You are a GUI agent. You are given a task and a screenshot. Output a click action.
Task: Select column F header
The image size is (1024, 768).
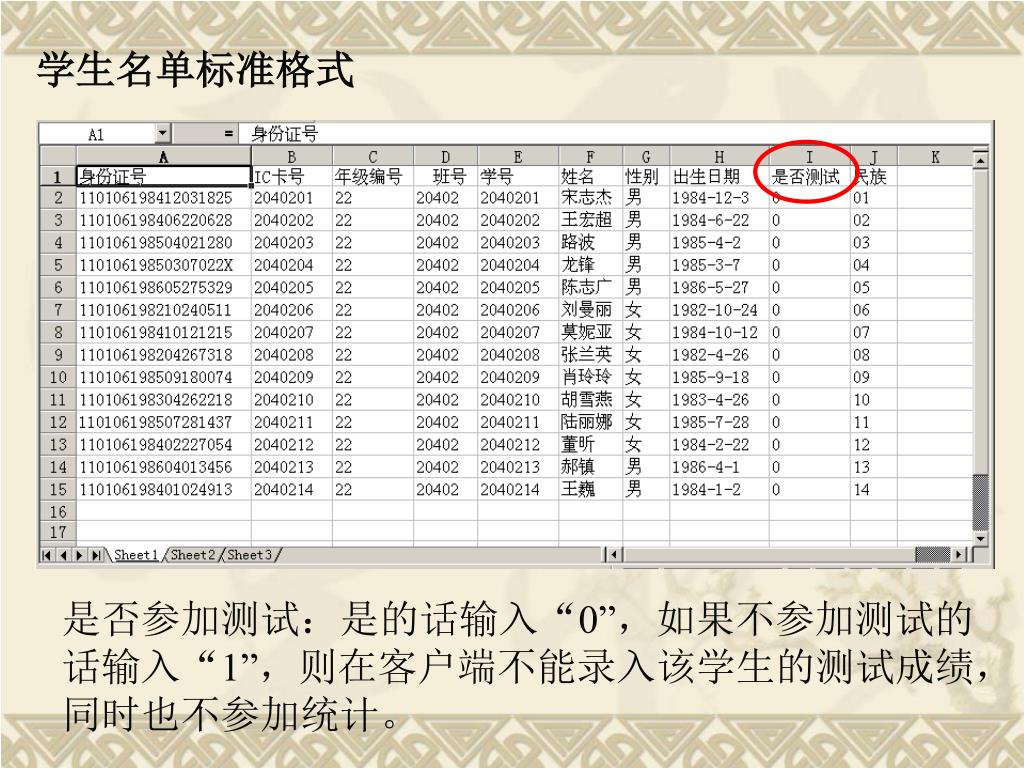click(590, 157)
